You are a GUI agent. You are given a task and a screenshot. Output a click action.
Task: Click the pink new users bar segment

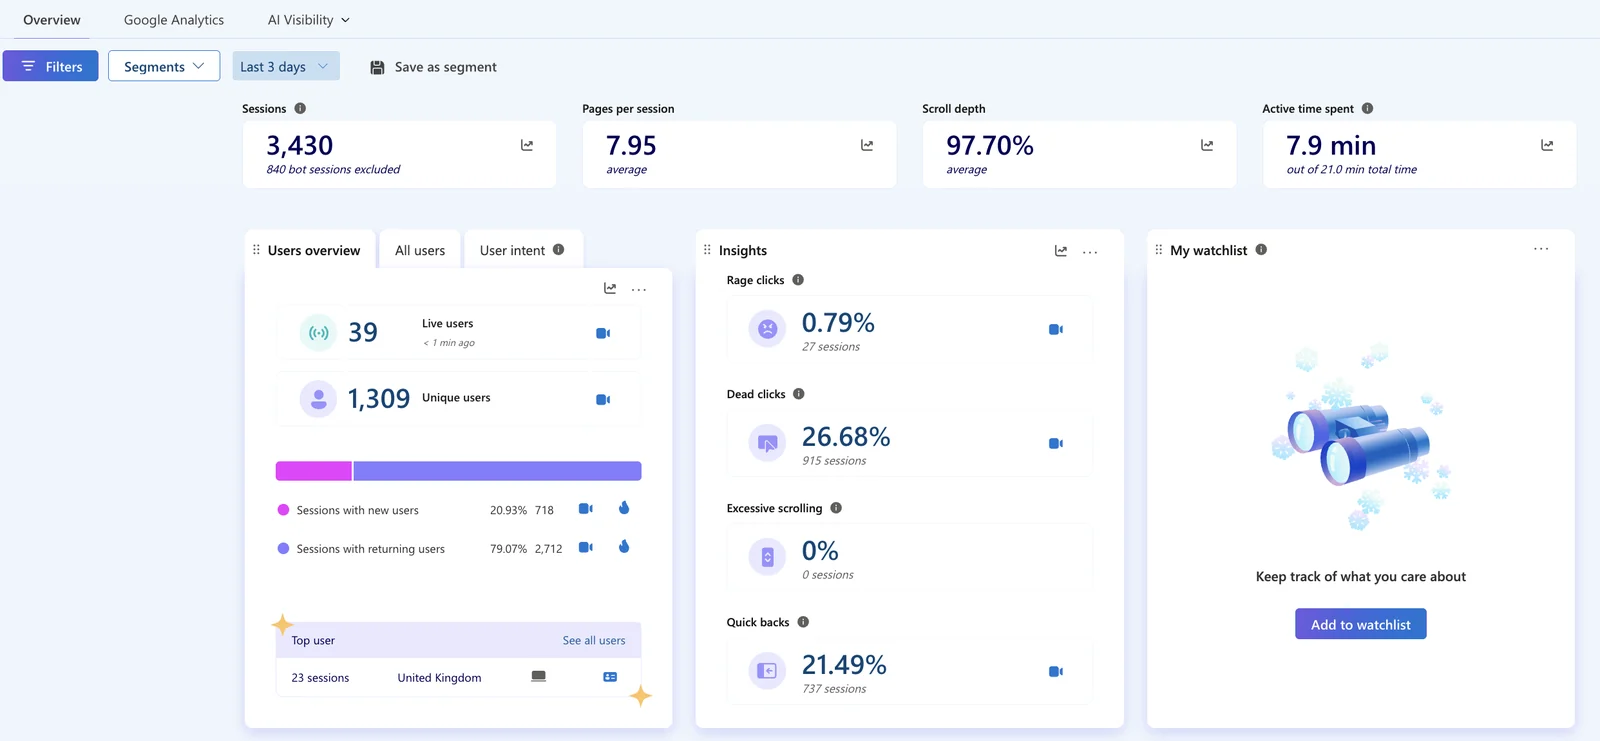point(314,471)
